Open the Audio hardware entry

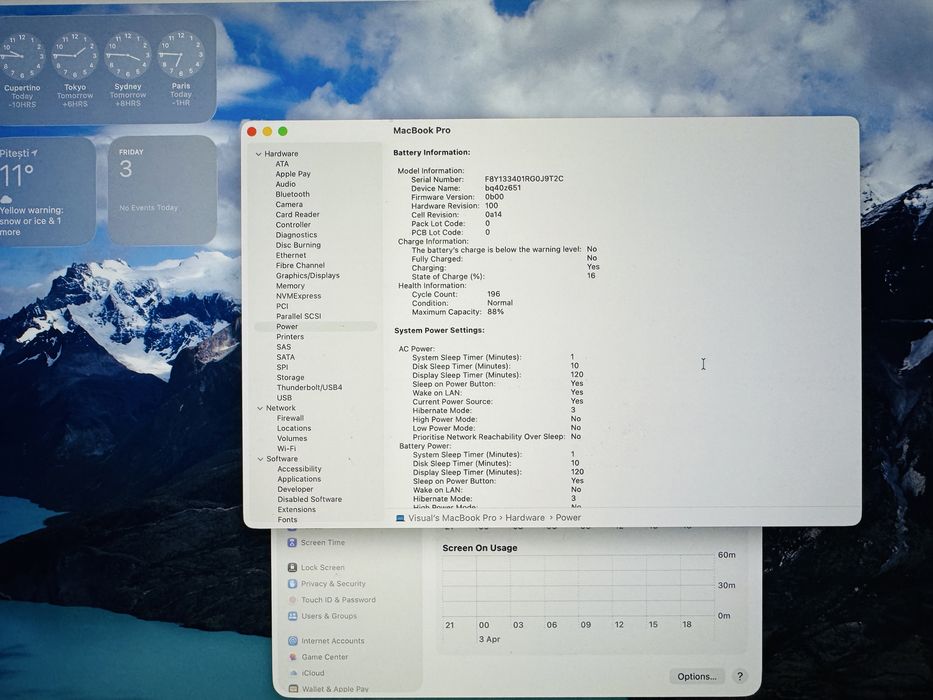coord(286,184)
